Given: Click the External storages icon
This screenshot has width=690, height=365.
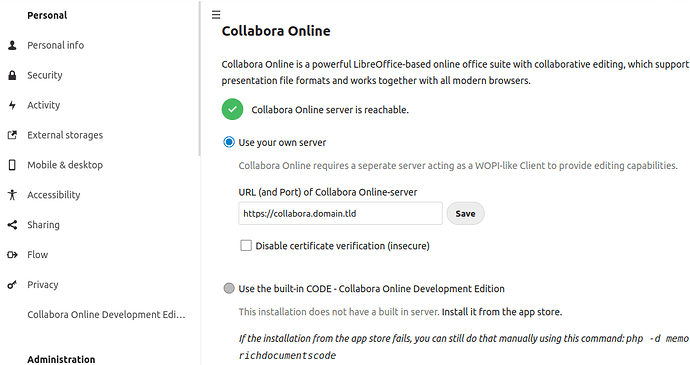Looking at the screenshot, I should [12, 135].
